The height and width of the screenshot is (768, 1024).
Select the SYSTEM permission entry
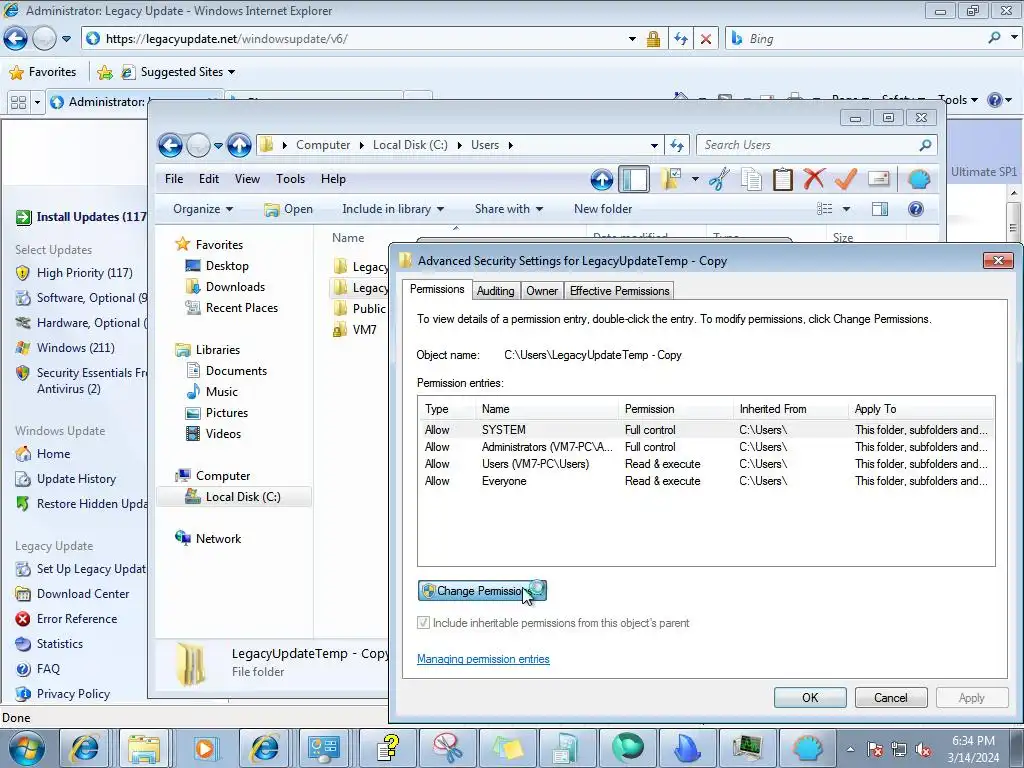[x=706, y=430]
